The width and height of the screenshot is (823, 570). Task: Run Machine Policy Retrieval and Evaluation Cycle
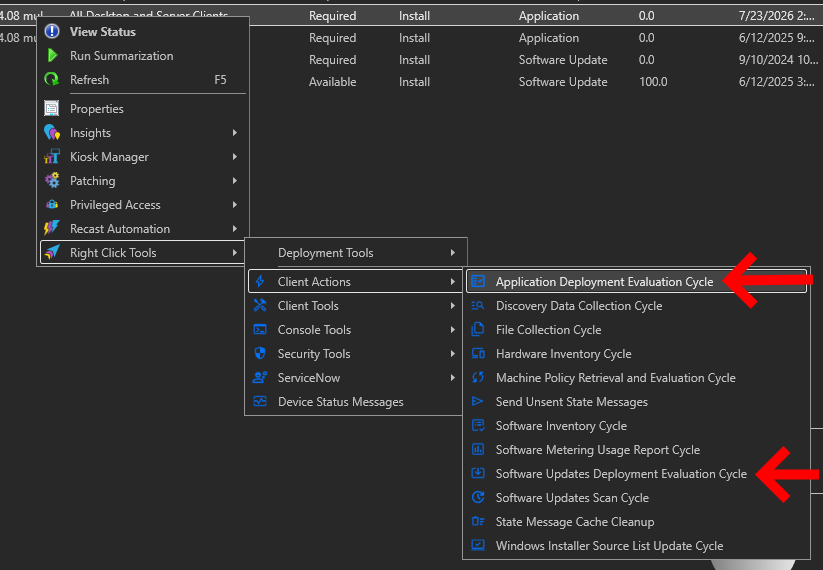pyautogui.click(x=636, y=377)
